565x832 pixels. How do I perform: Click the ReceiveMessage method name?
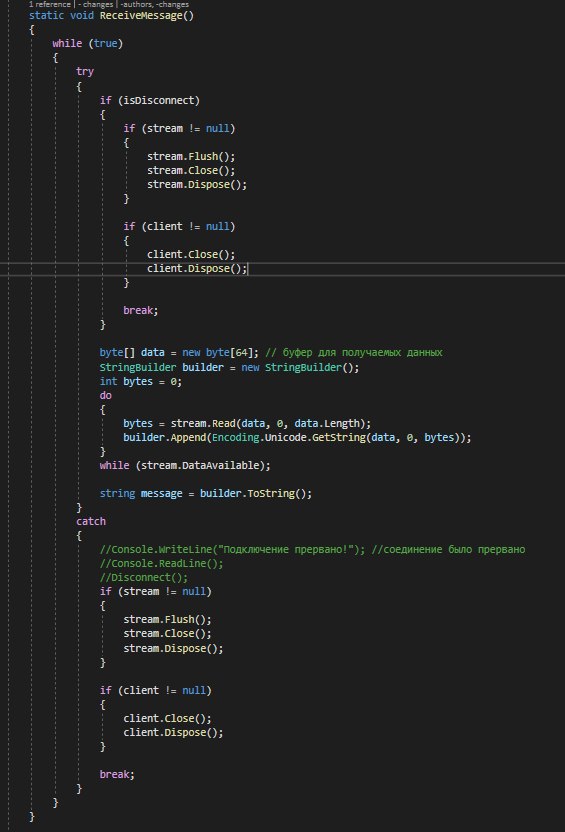(x=141, y=15)
